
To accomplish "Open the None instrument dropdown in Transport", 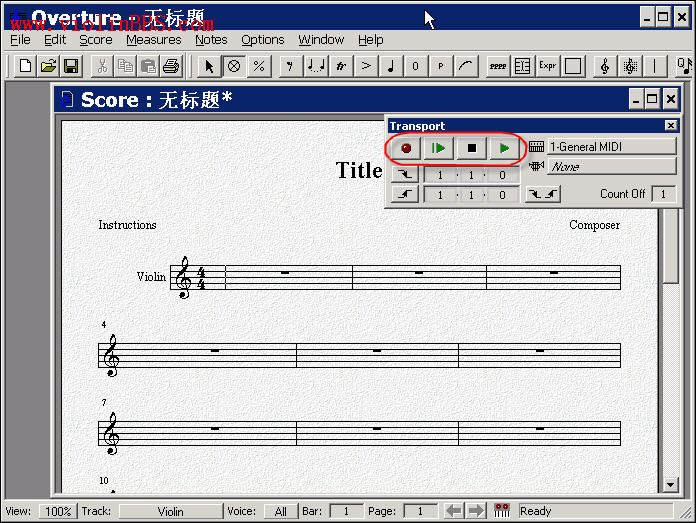I will [612, 166].
